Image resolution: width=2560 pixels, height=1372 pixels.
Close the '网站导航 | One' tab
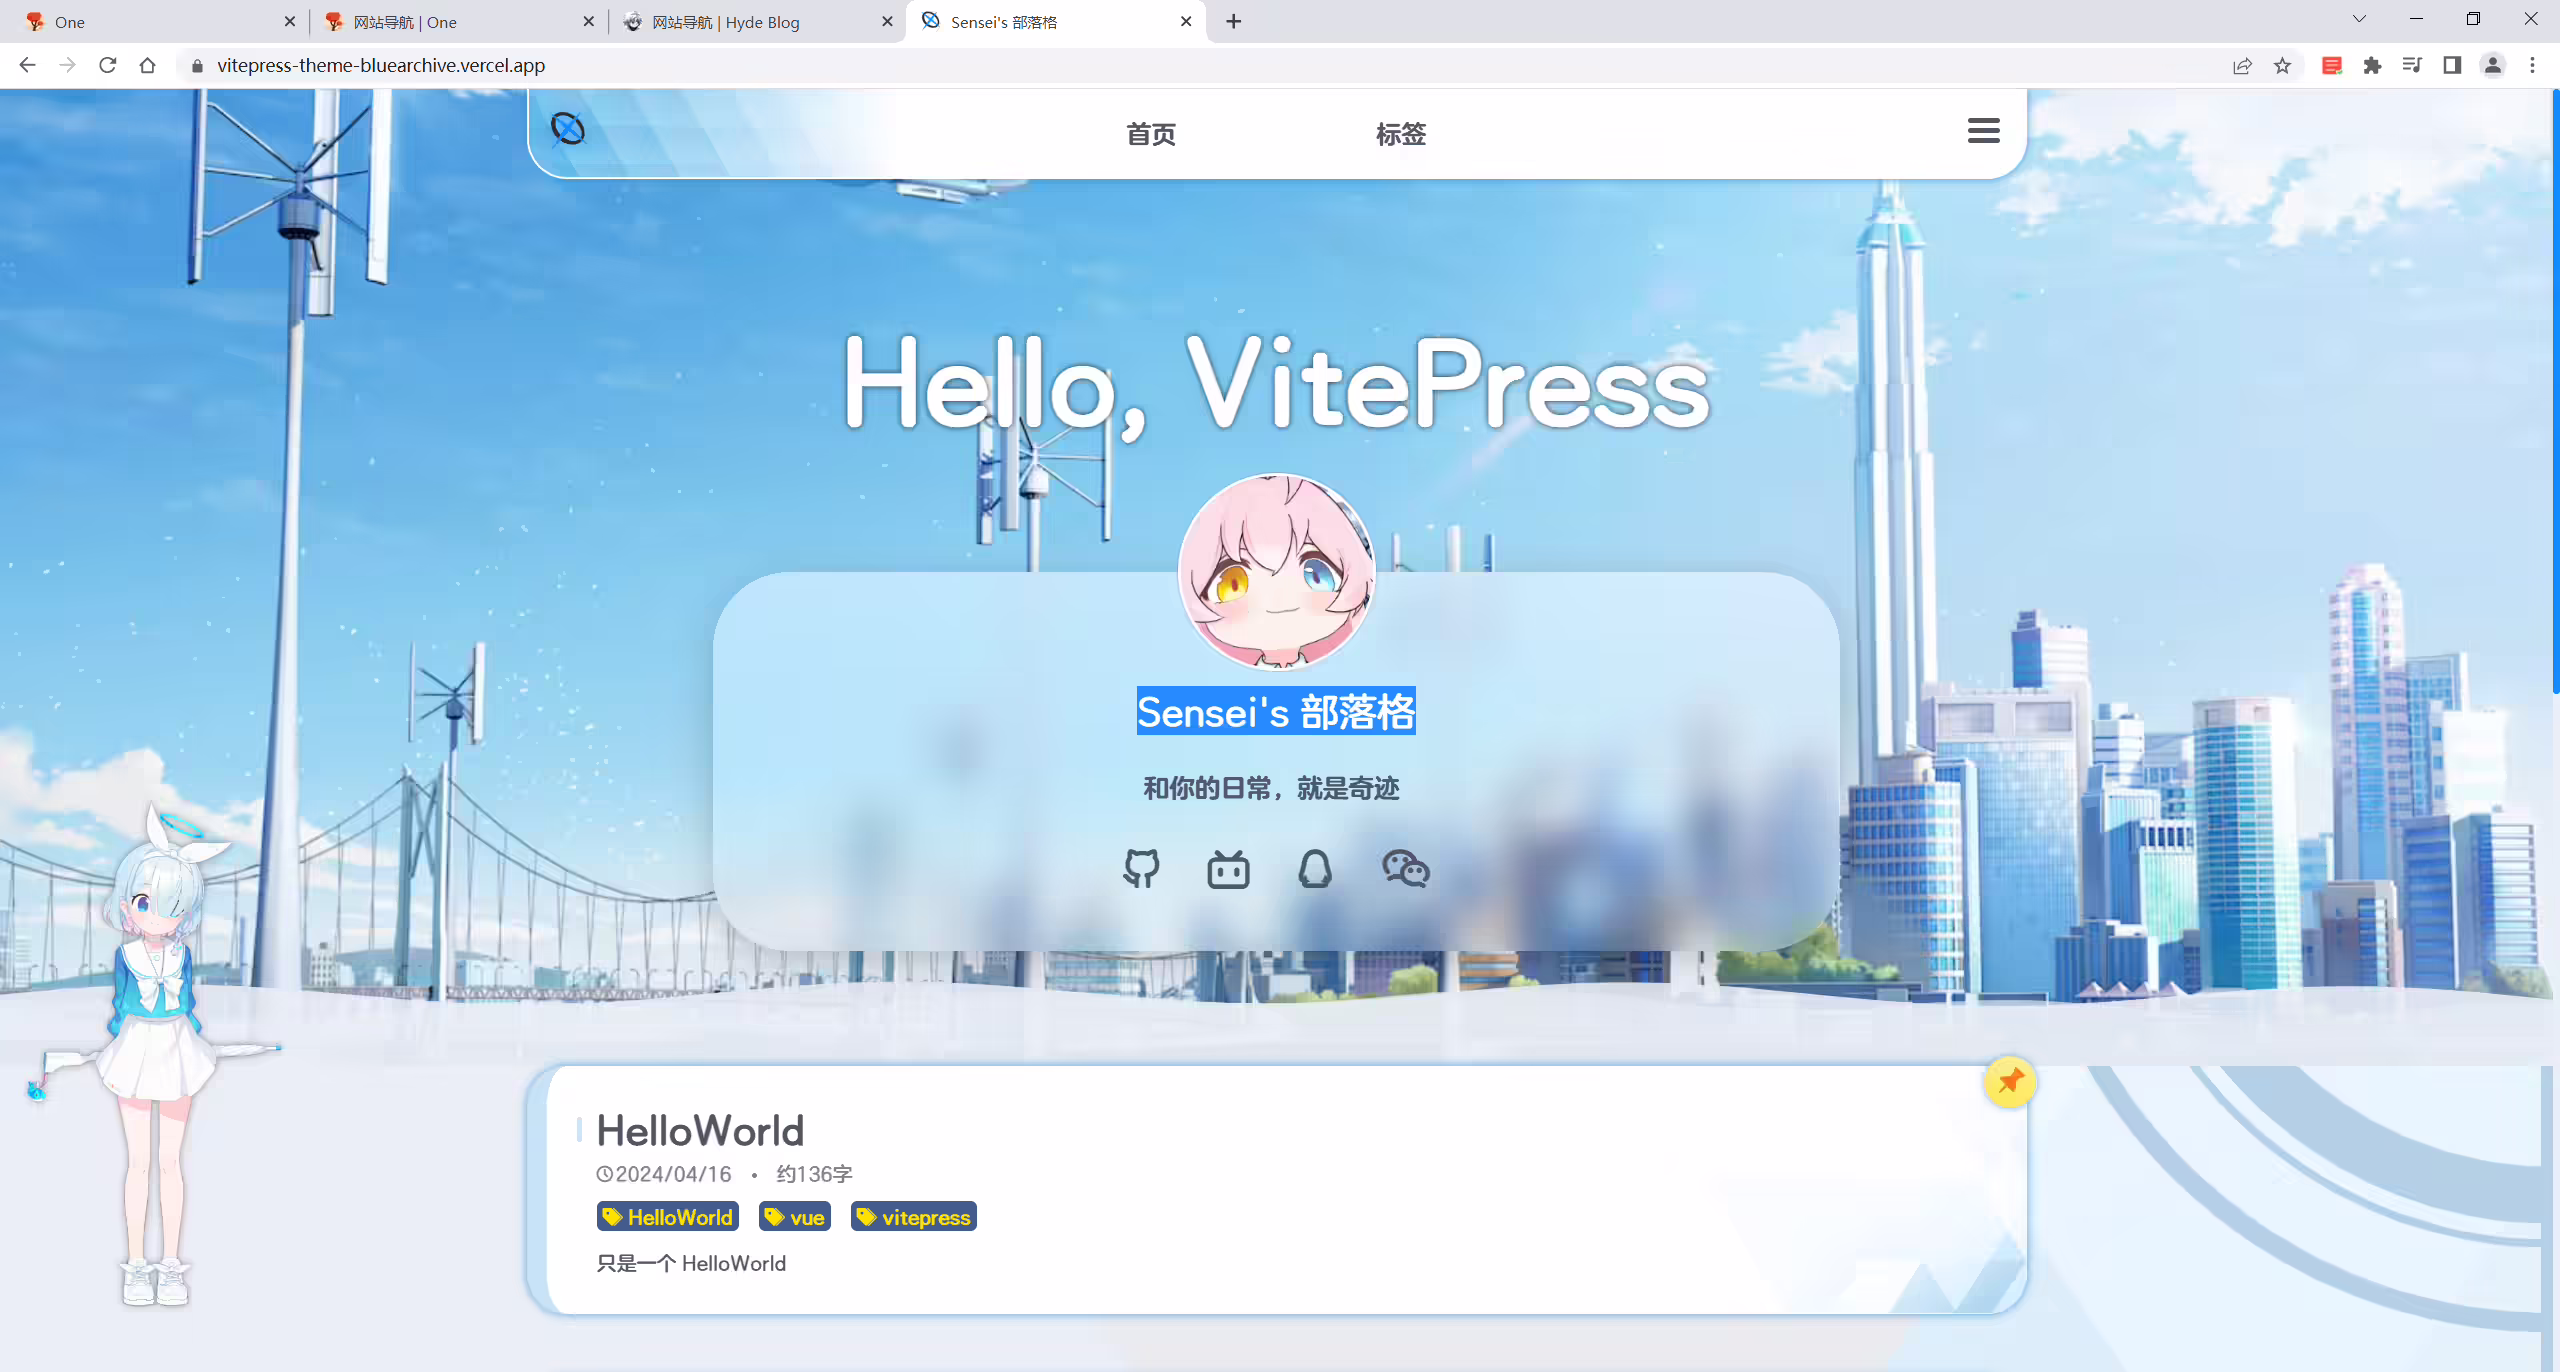(x=589, y=22)
